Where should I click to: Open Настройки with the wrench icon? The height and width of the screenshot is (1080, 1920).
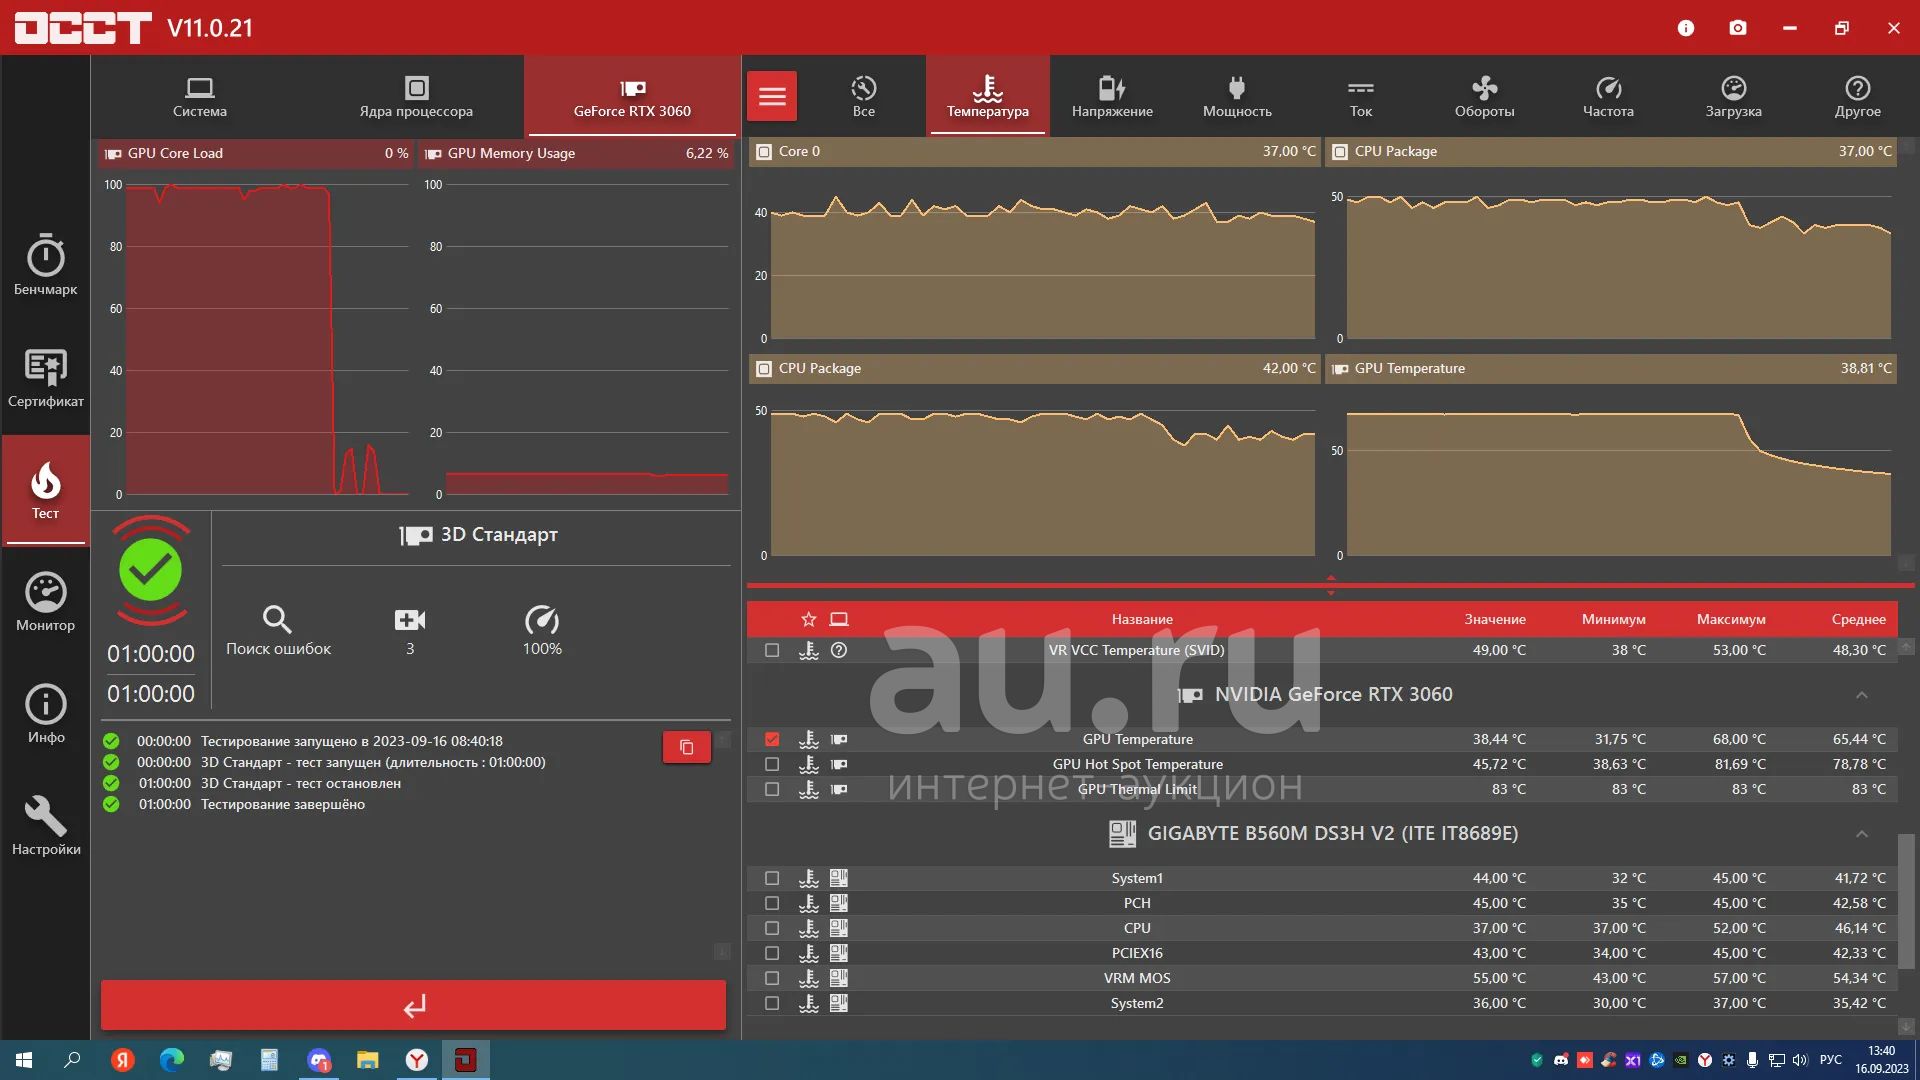pos(45,826)
